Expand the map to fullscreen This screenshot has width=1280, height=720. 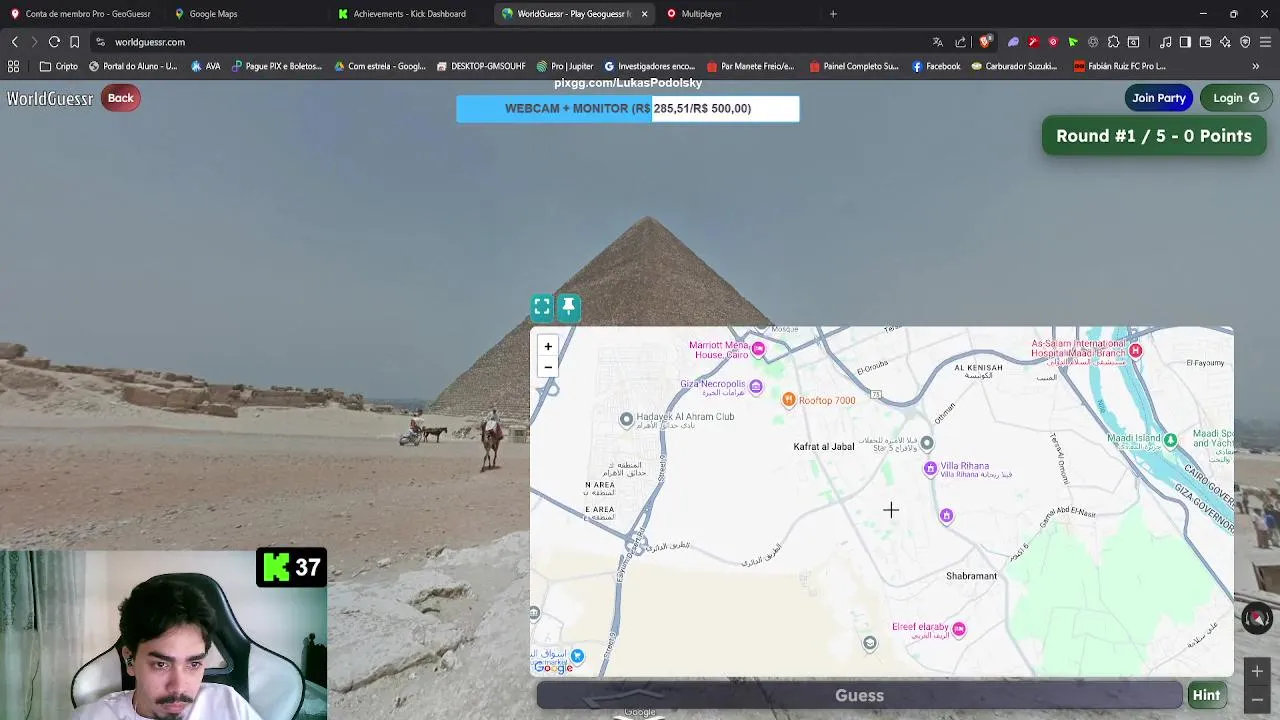tap(542, 307)
